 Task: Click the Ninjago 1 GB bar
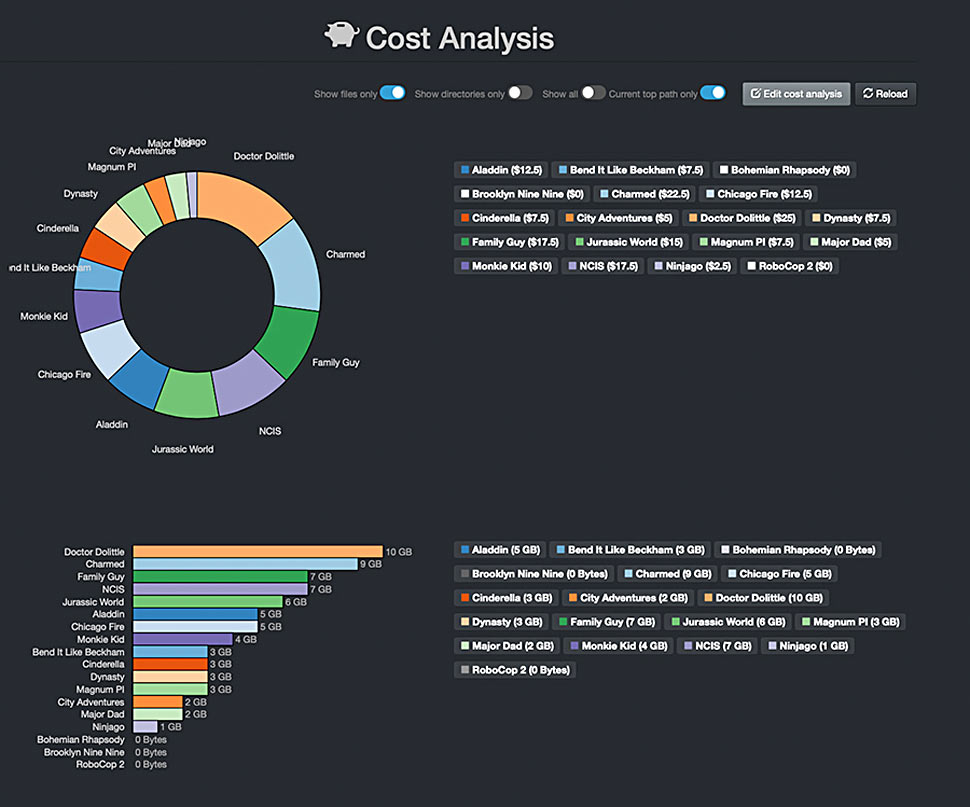tap(145, 727)
